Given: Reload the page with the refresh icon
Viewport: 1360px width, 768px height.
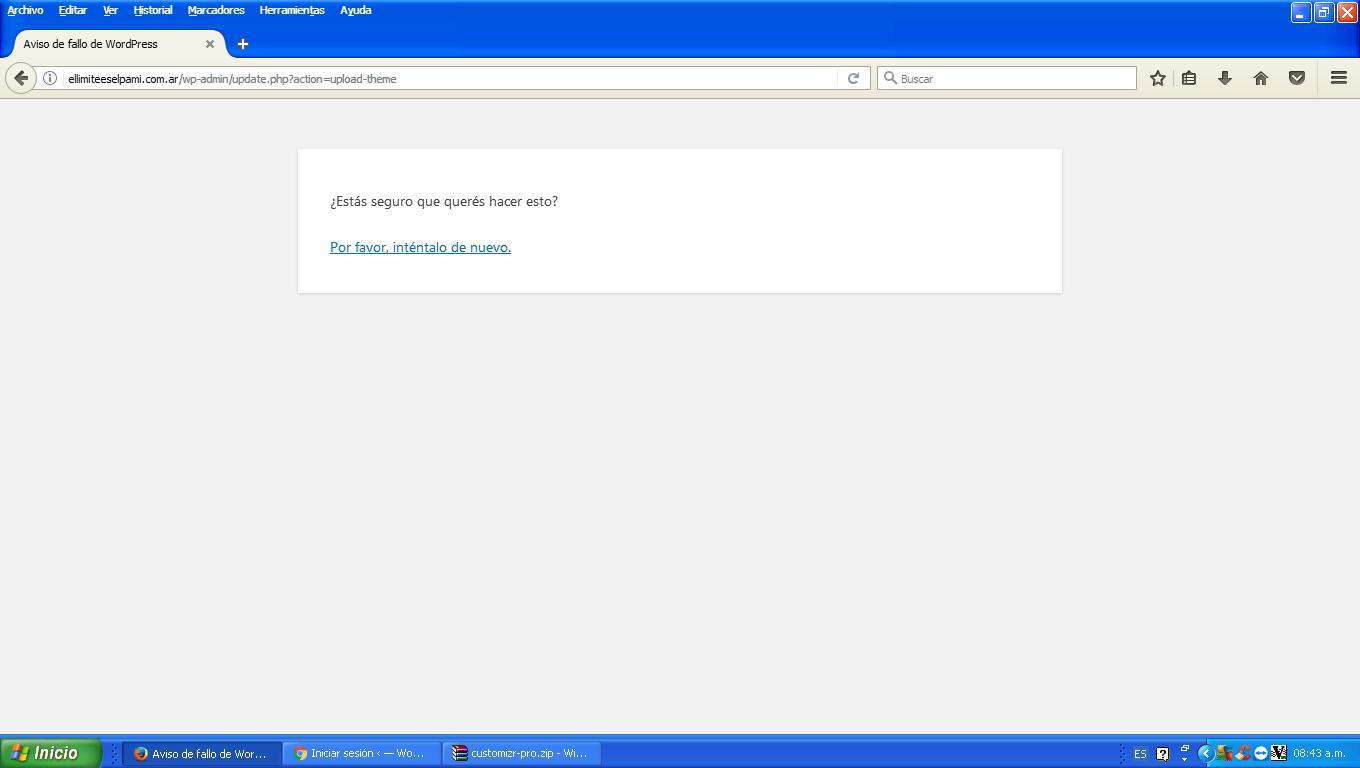Looking at the screenshot, I should [x=853, y=78].
